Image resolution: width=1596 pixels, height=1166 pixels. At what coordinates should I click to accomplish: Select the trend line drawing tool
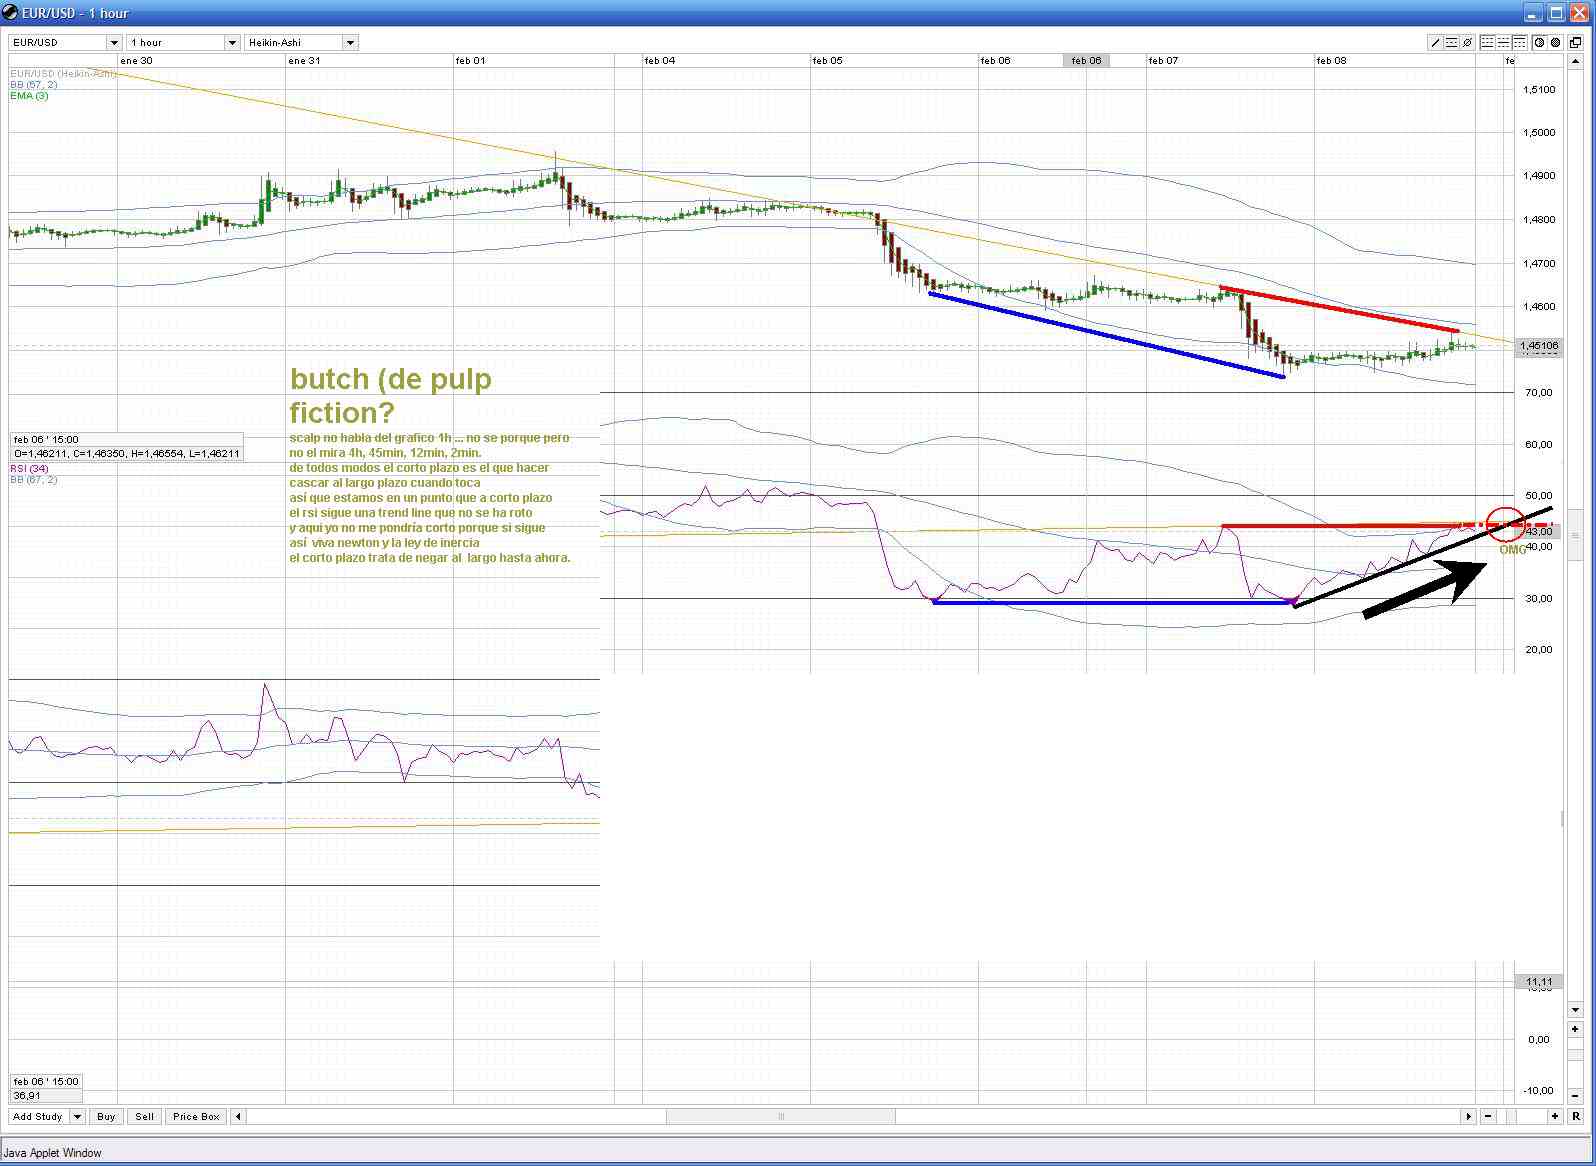1436,42
